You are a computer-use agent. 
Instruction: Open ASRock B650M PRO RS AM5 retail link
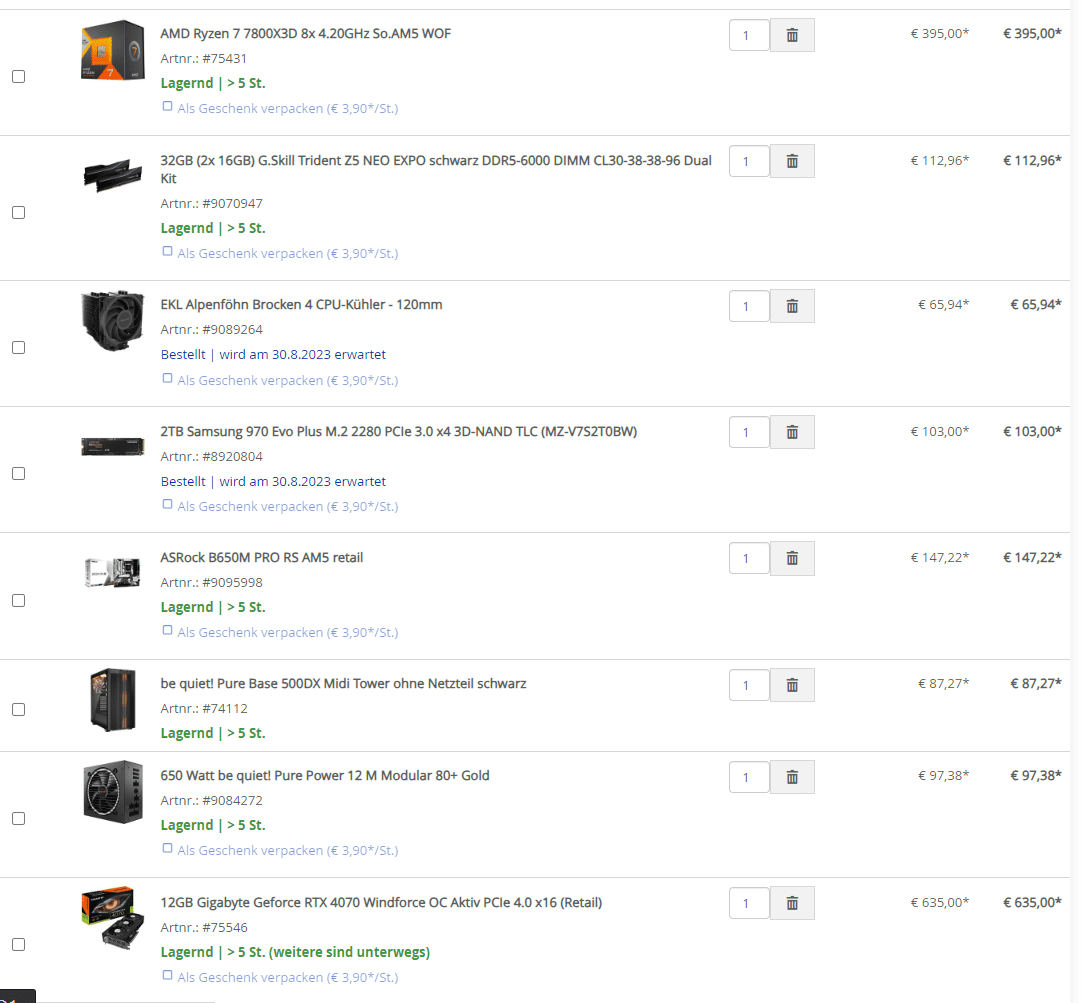pos(262,557)
